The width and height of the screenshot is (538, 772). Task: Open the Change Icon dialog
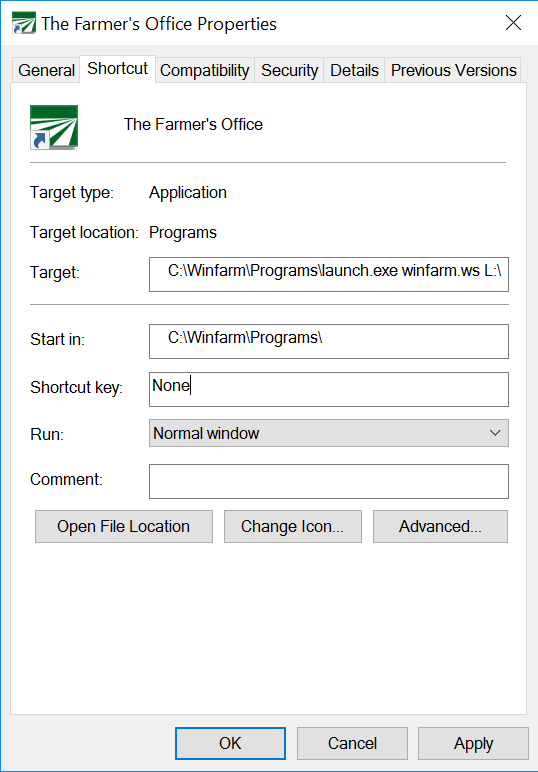pos(292,527)
